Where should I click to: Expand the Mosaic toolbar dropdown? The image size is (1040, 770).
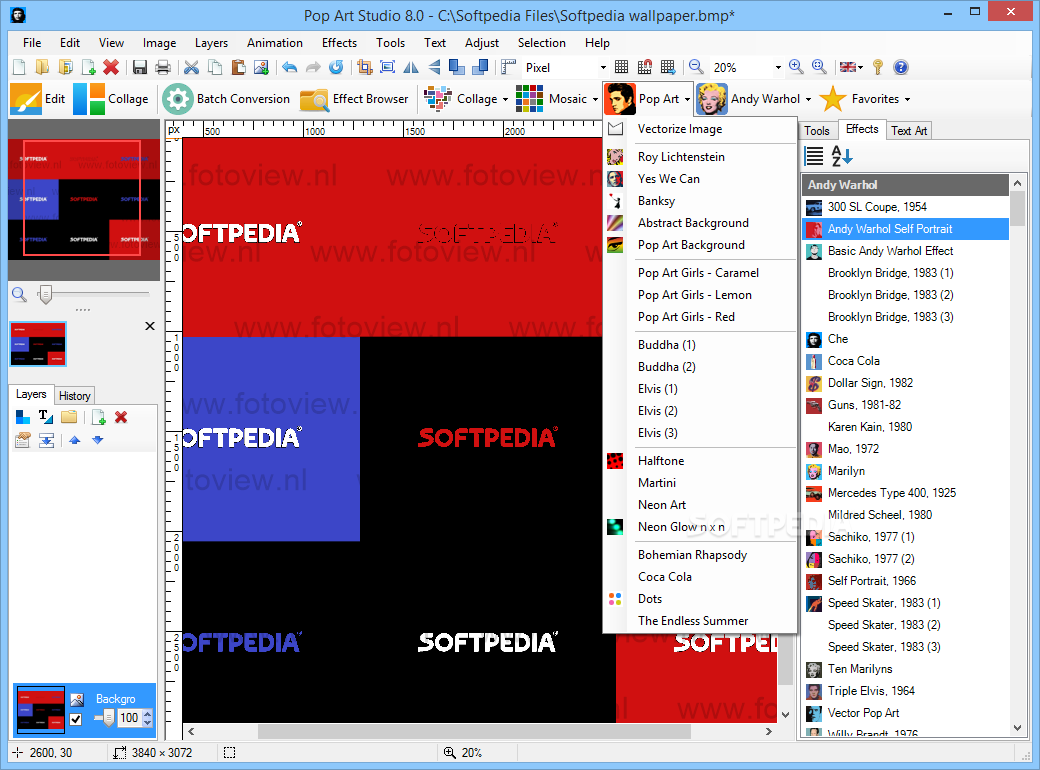point(595,99)
